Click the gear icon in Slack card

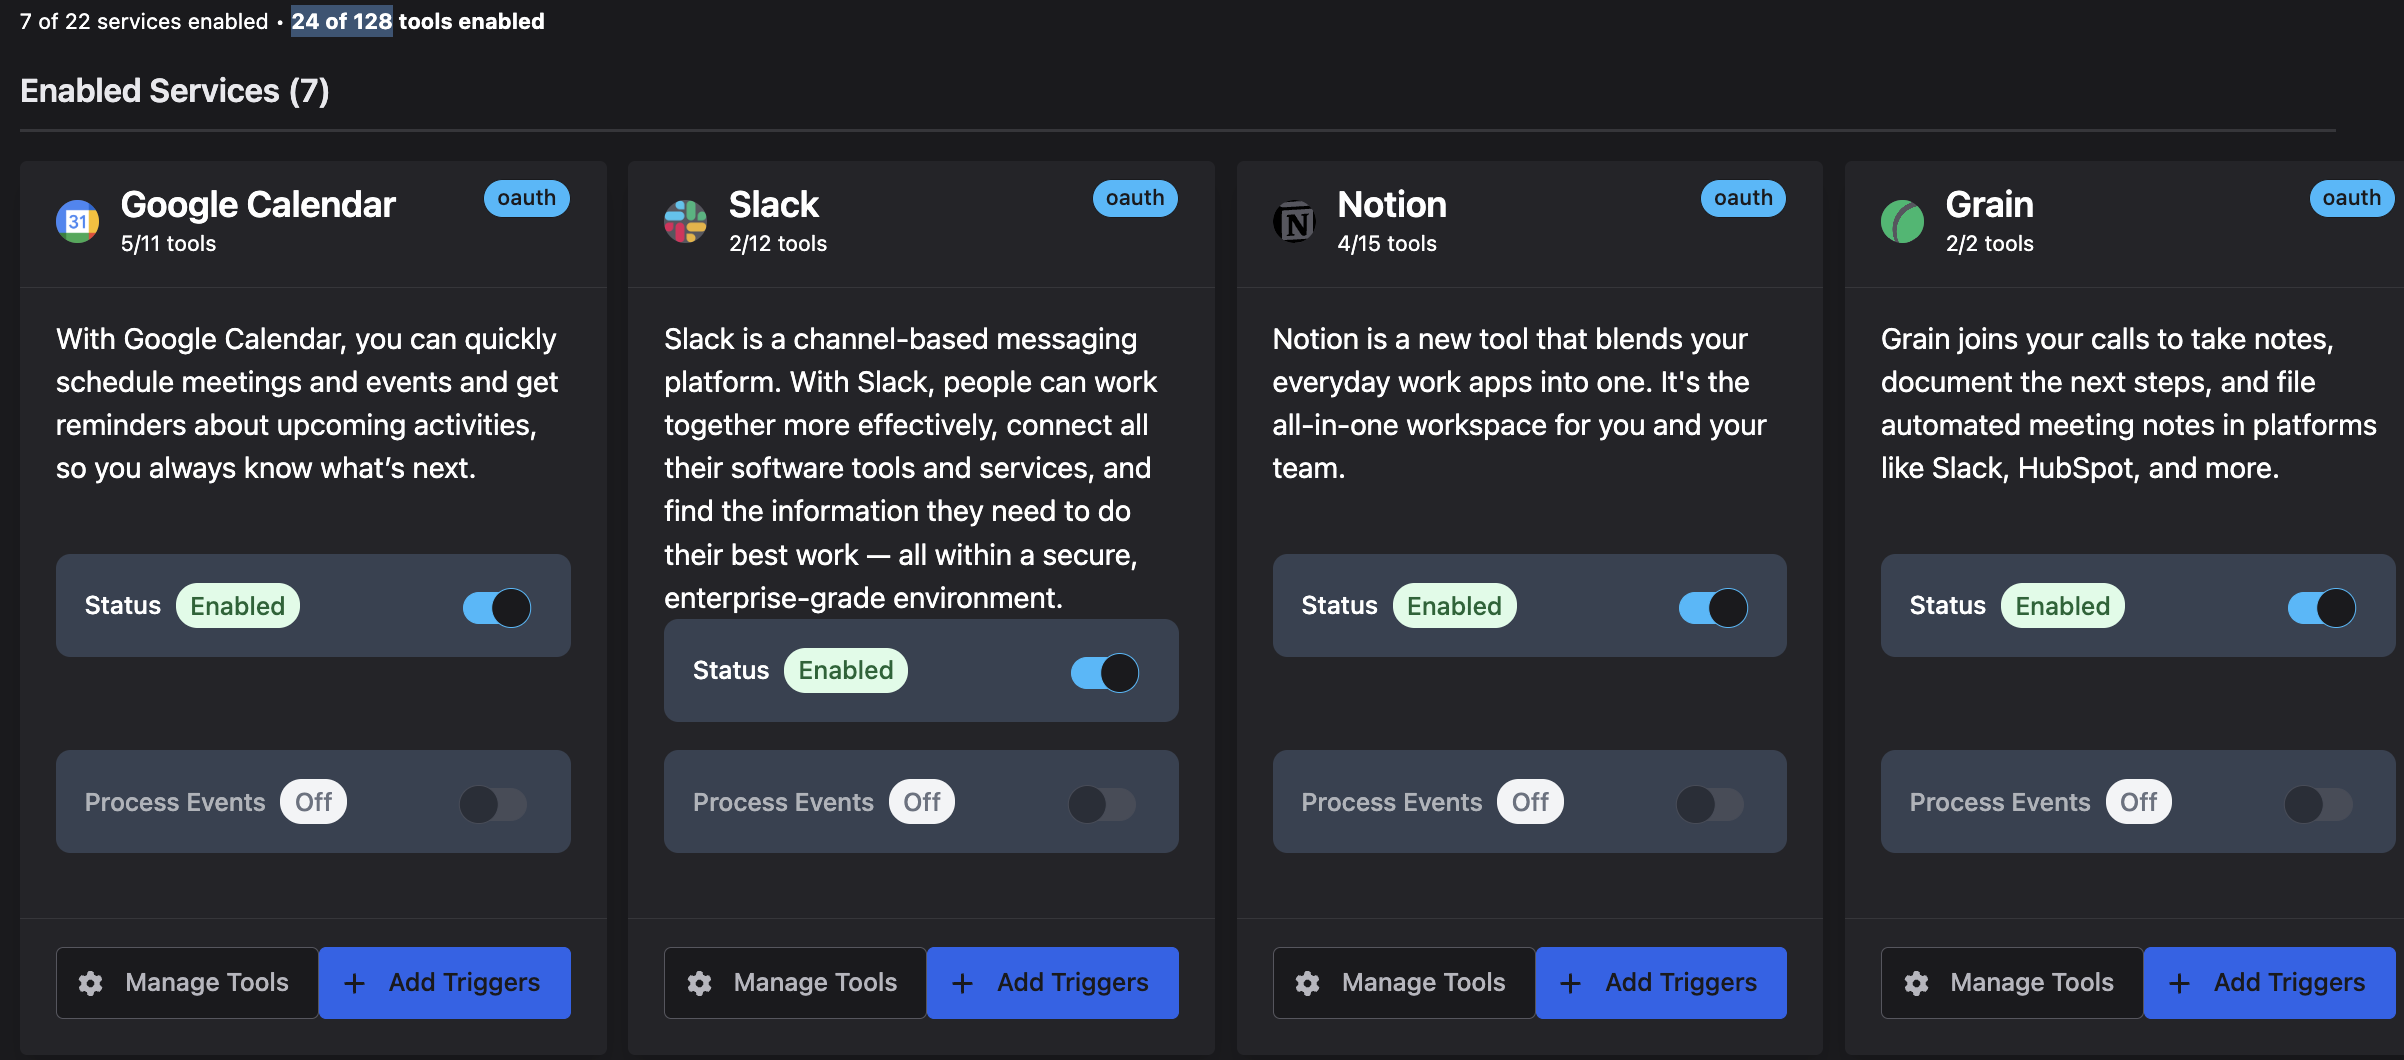coord(699,983)
